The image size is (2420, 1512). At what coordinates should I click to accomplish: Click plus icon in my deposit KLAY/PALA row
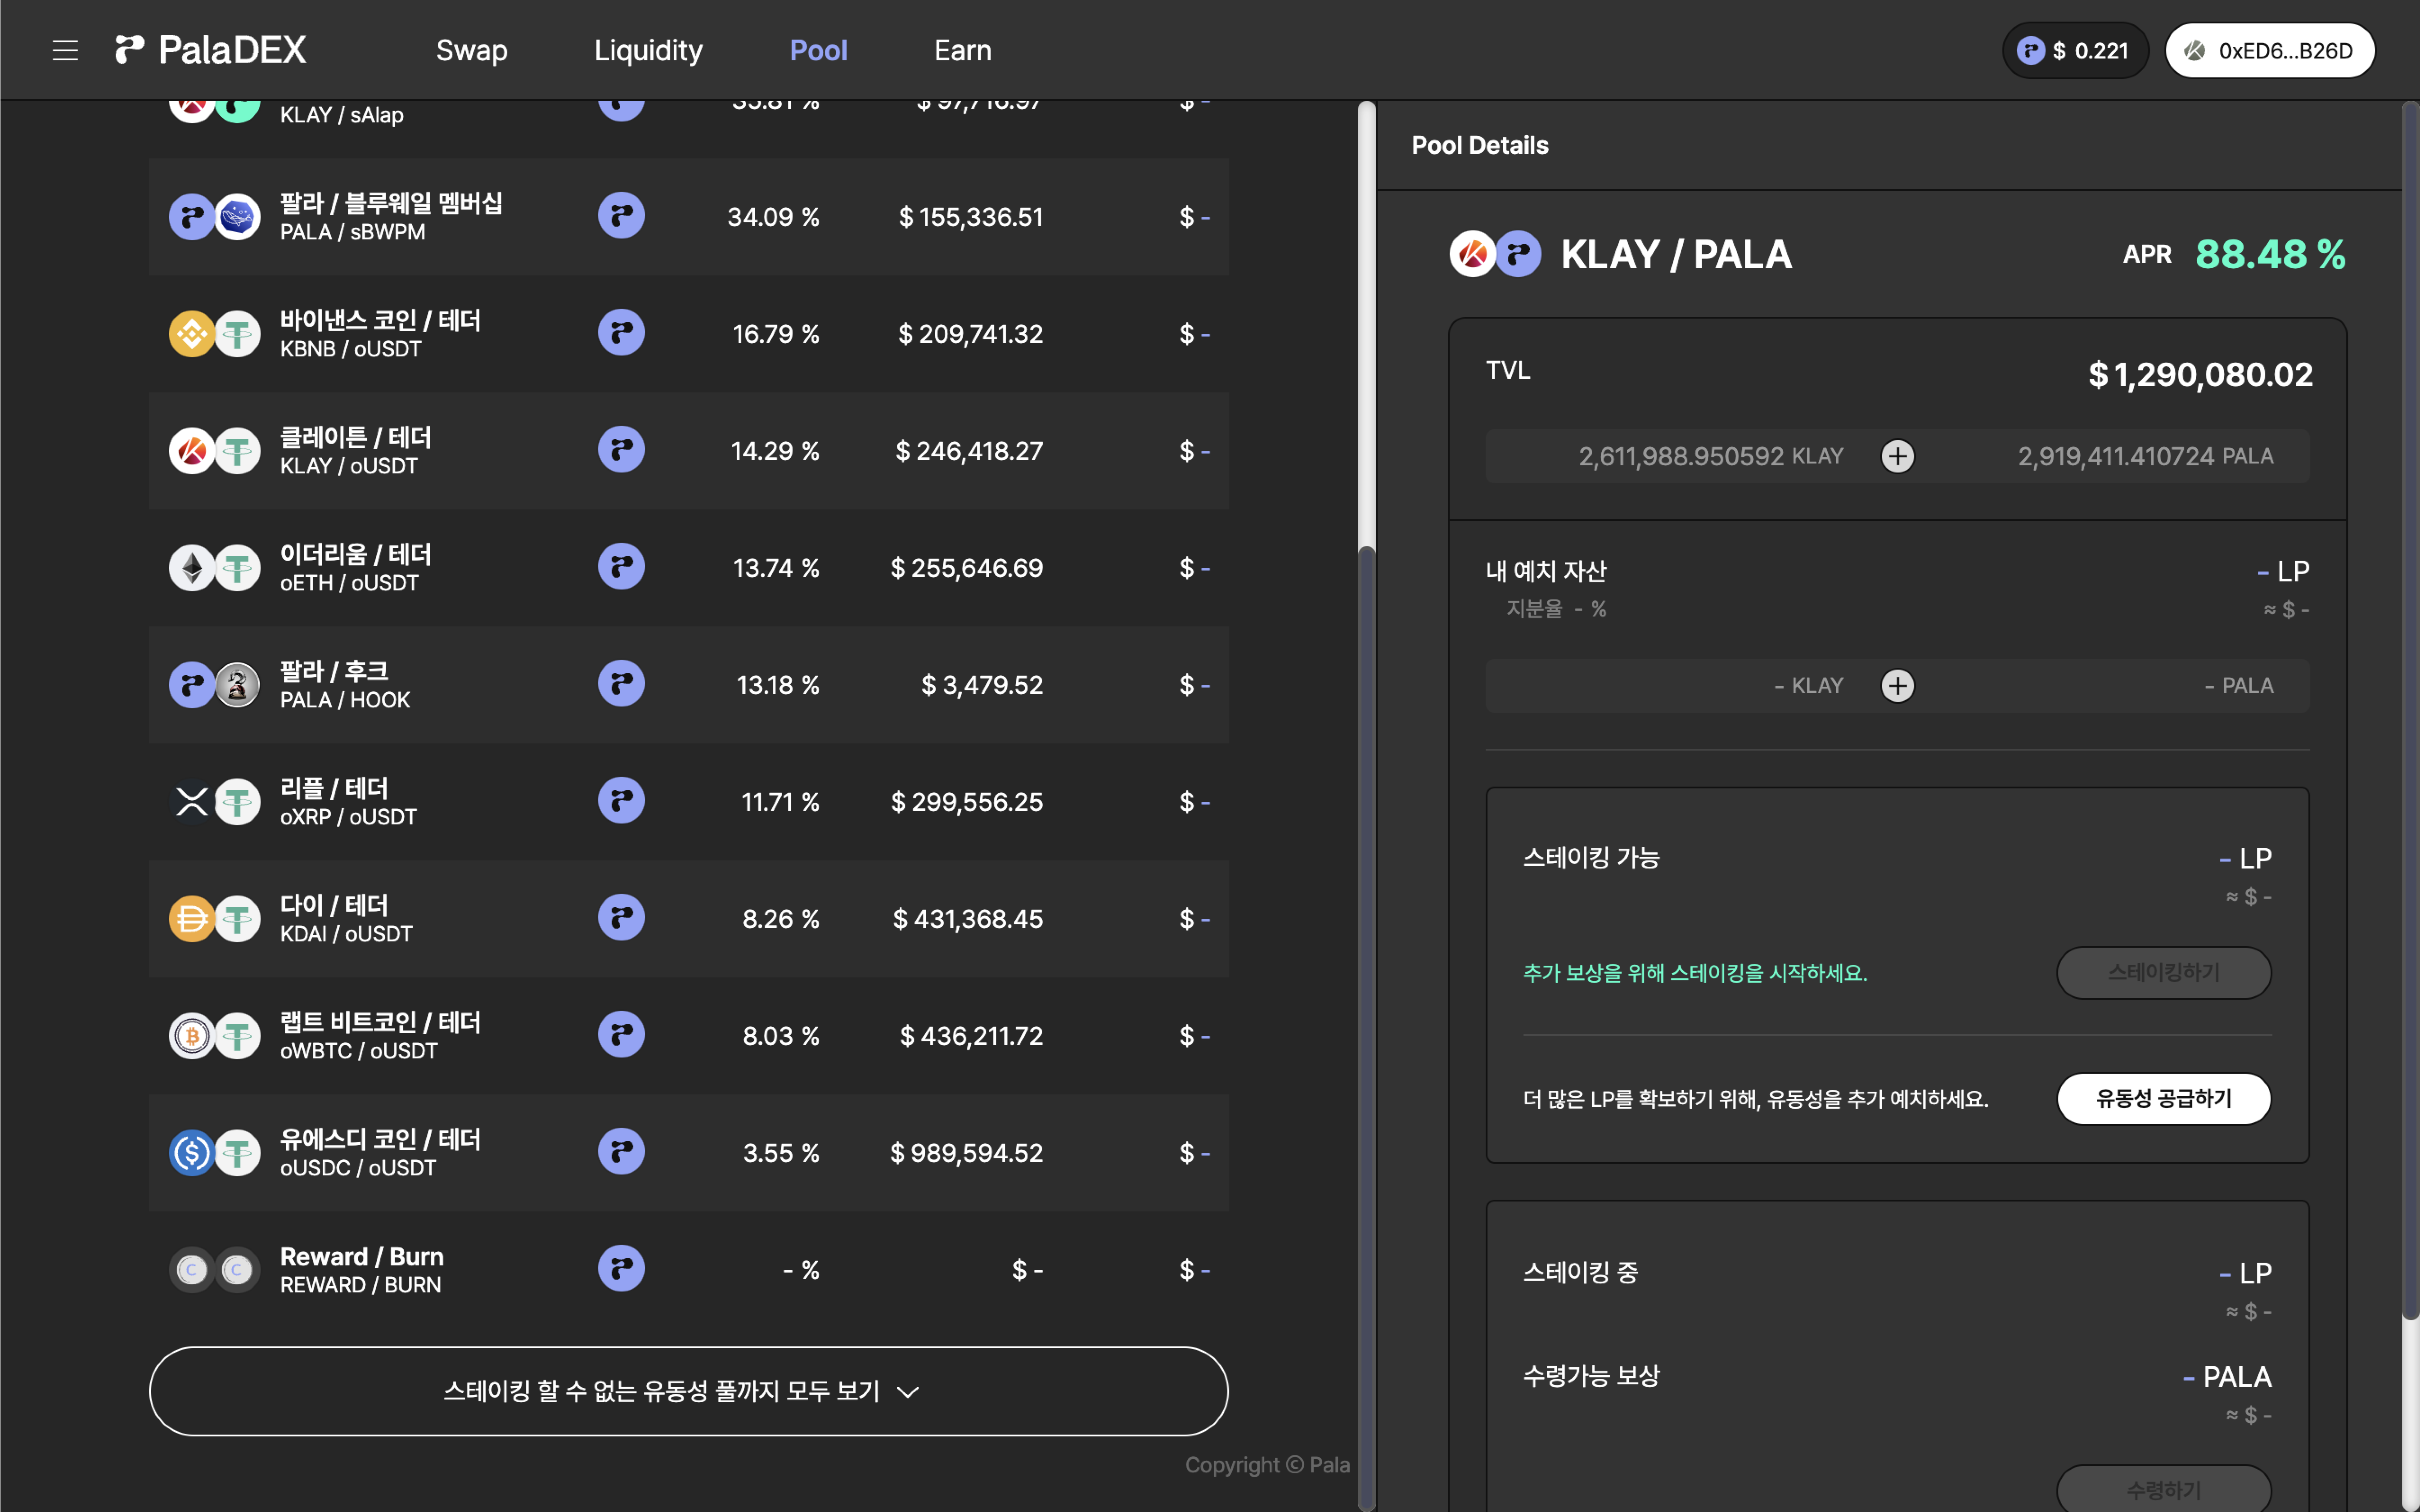tap(1897, 685)
